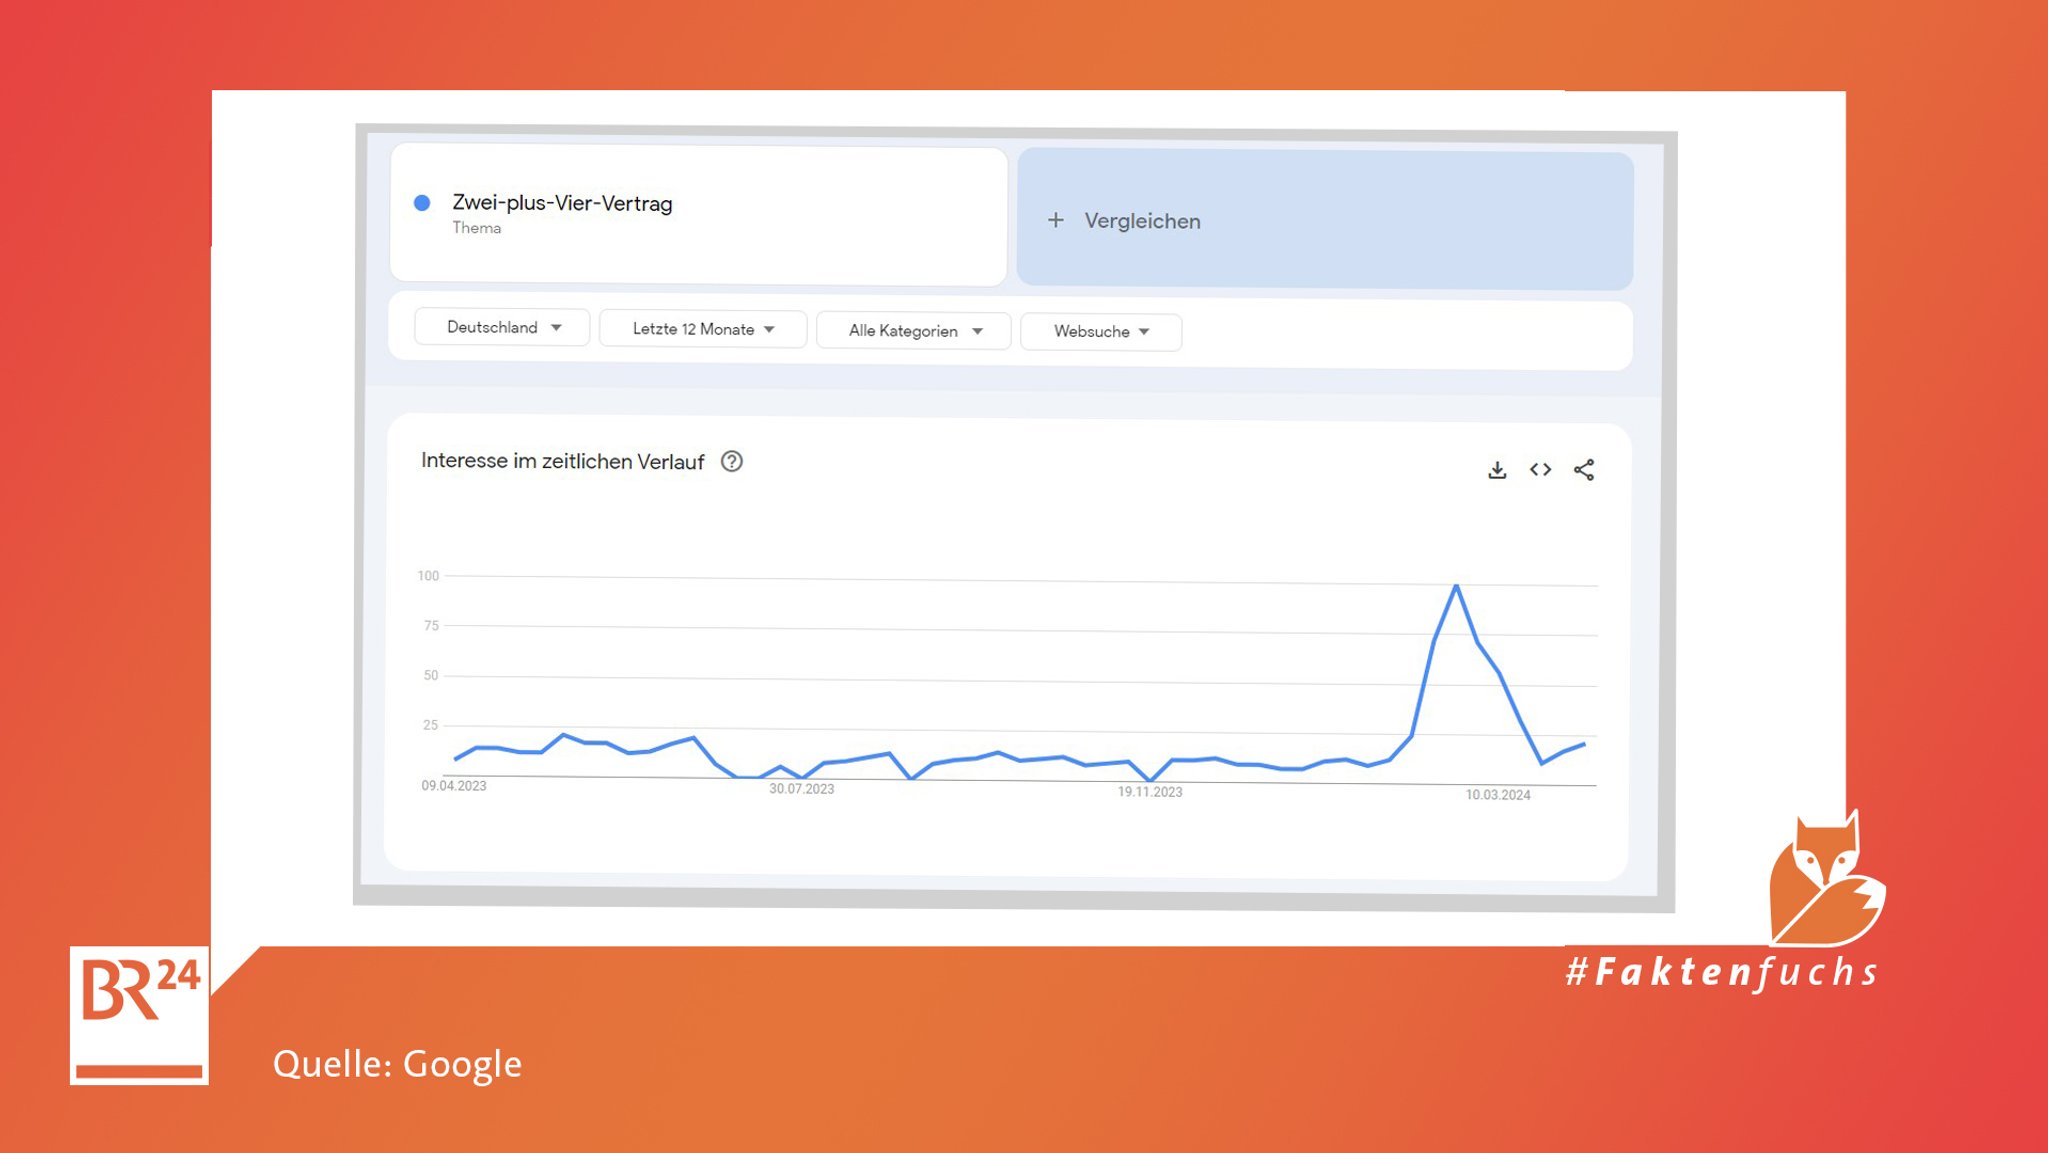The image size is (2048, 1153).
Task: Click the 19.11.2023 date label
Action: pyautogui.click(x=1150, y=792)
